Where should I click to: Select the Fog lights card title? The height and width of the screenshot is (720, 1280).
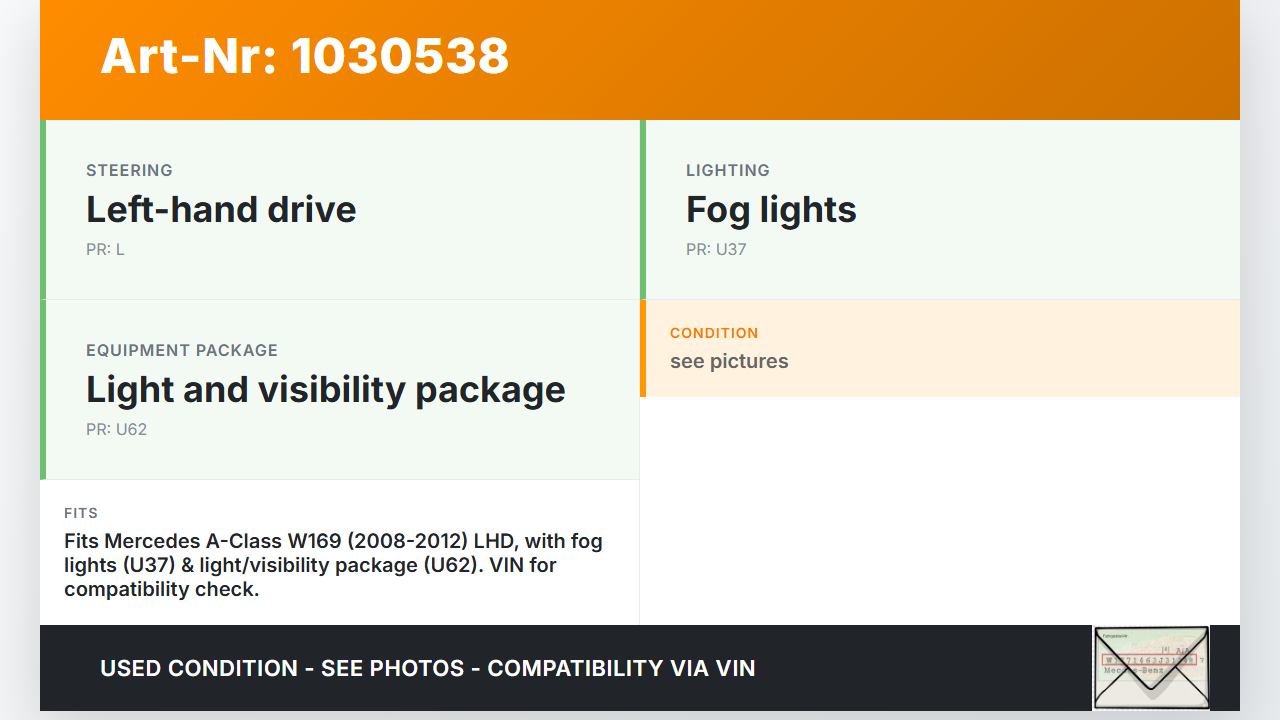coord(771,210)
